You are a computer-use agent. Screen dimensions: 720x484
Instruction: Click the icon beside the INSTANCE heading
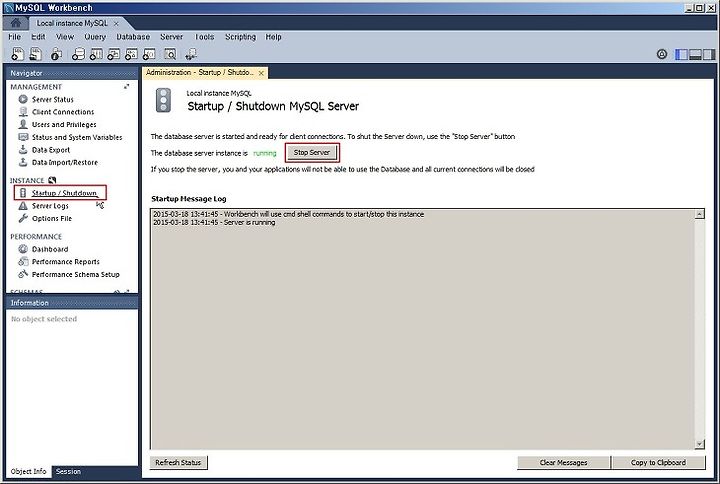(x=52, y=180)
